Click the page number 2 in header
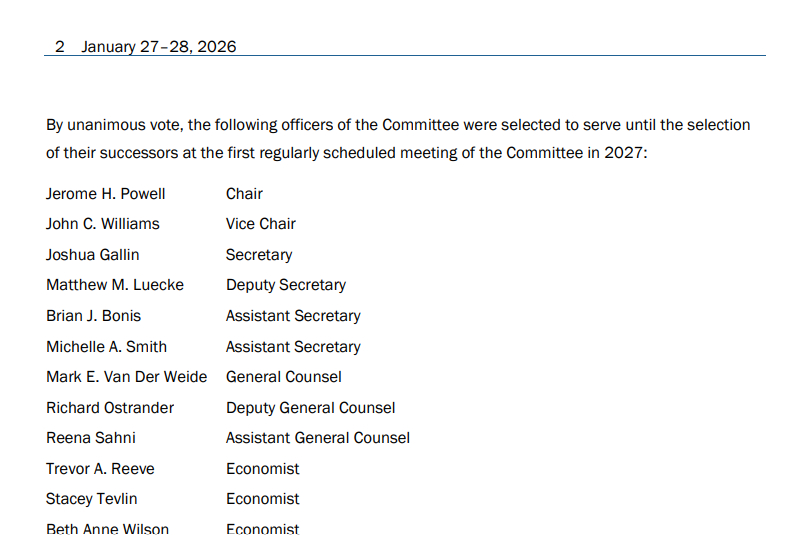This screenshot has height=547, width=806. (60, 47)
